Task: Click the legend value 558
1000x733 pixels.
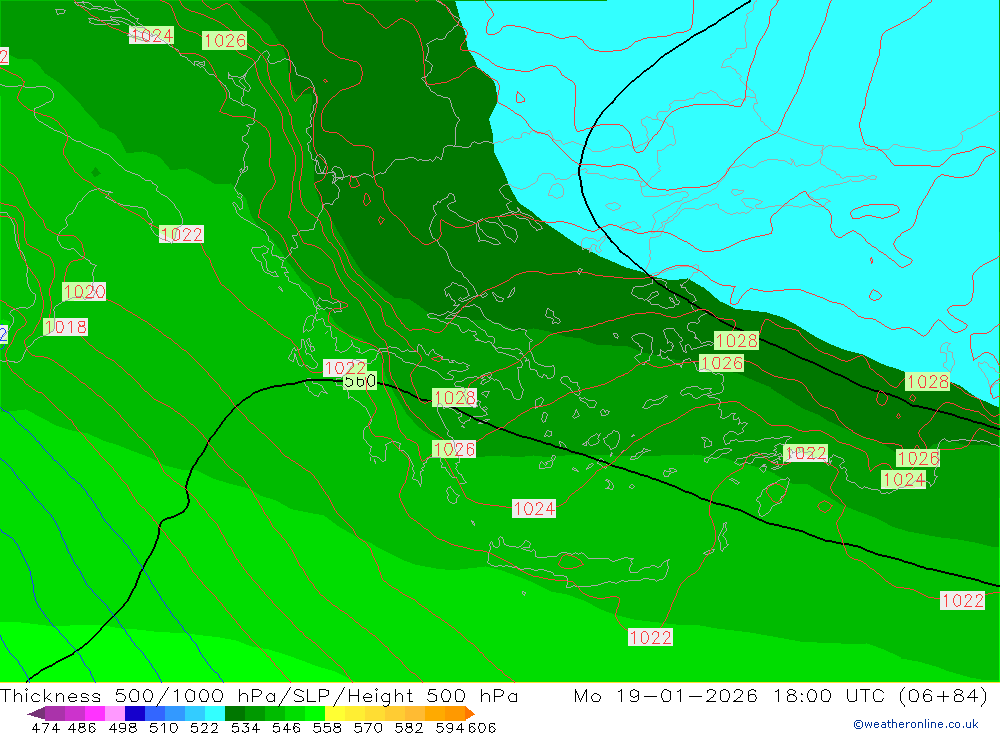Action: pos(327,727)
